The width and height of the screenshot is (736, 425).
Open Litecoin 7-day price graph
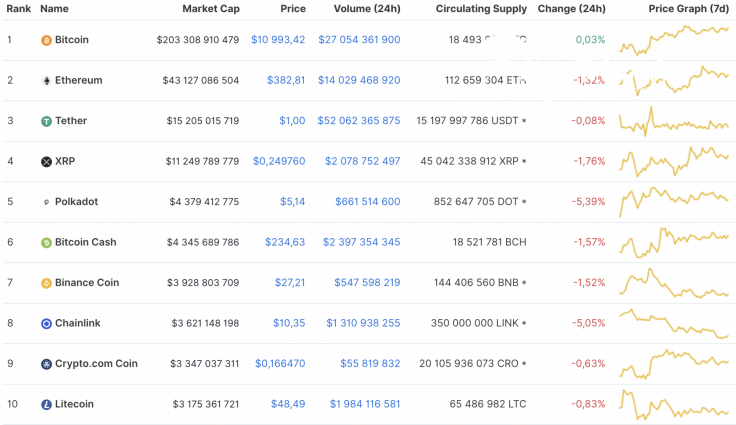click(x=674, y=404)
